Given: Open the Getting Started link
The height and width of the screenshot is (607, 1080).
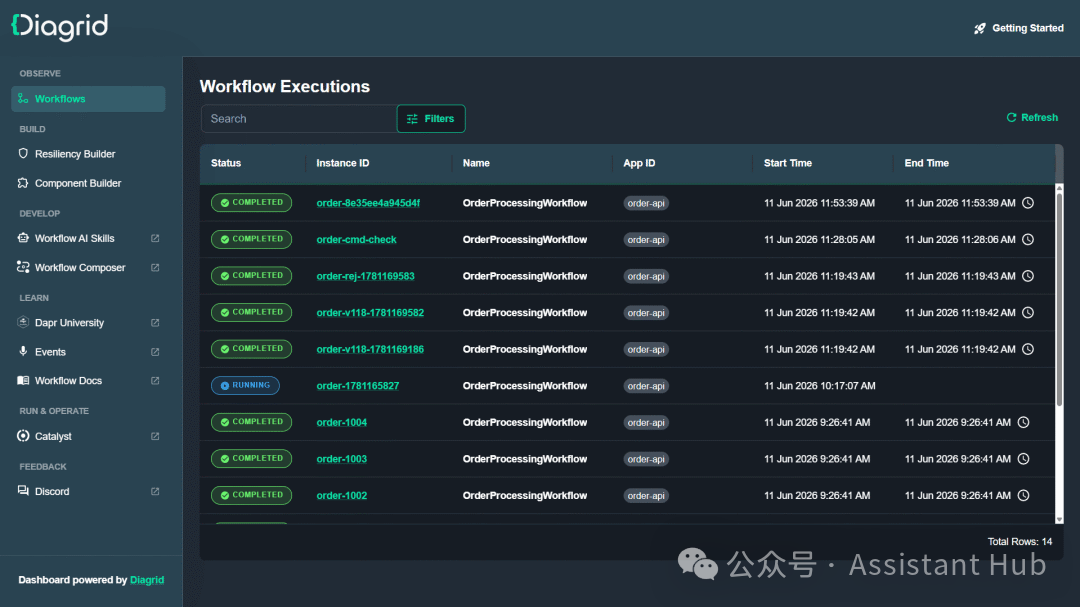Looking at the screenshot, I should (x=1019, y=28).
